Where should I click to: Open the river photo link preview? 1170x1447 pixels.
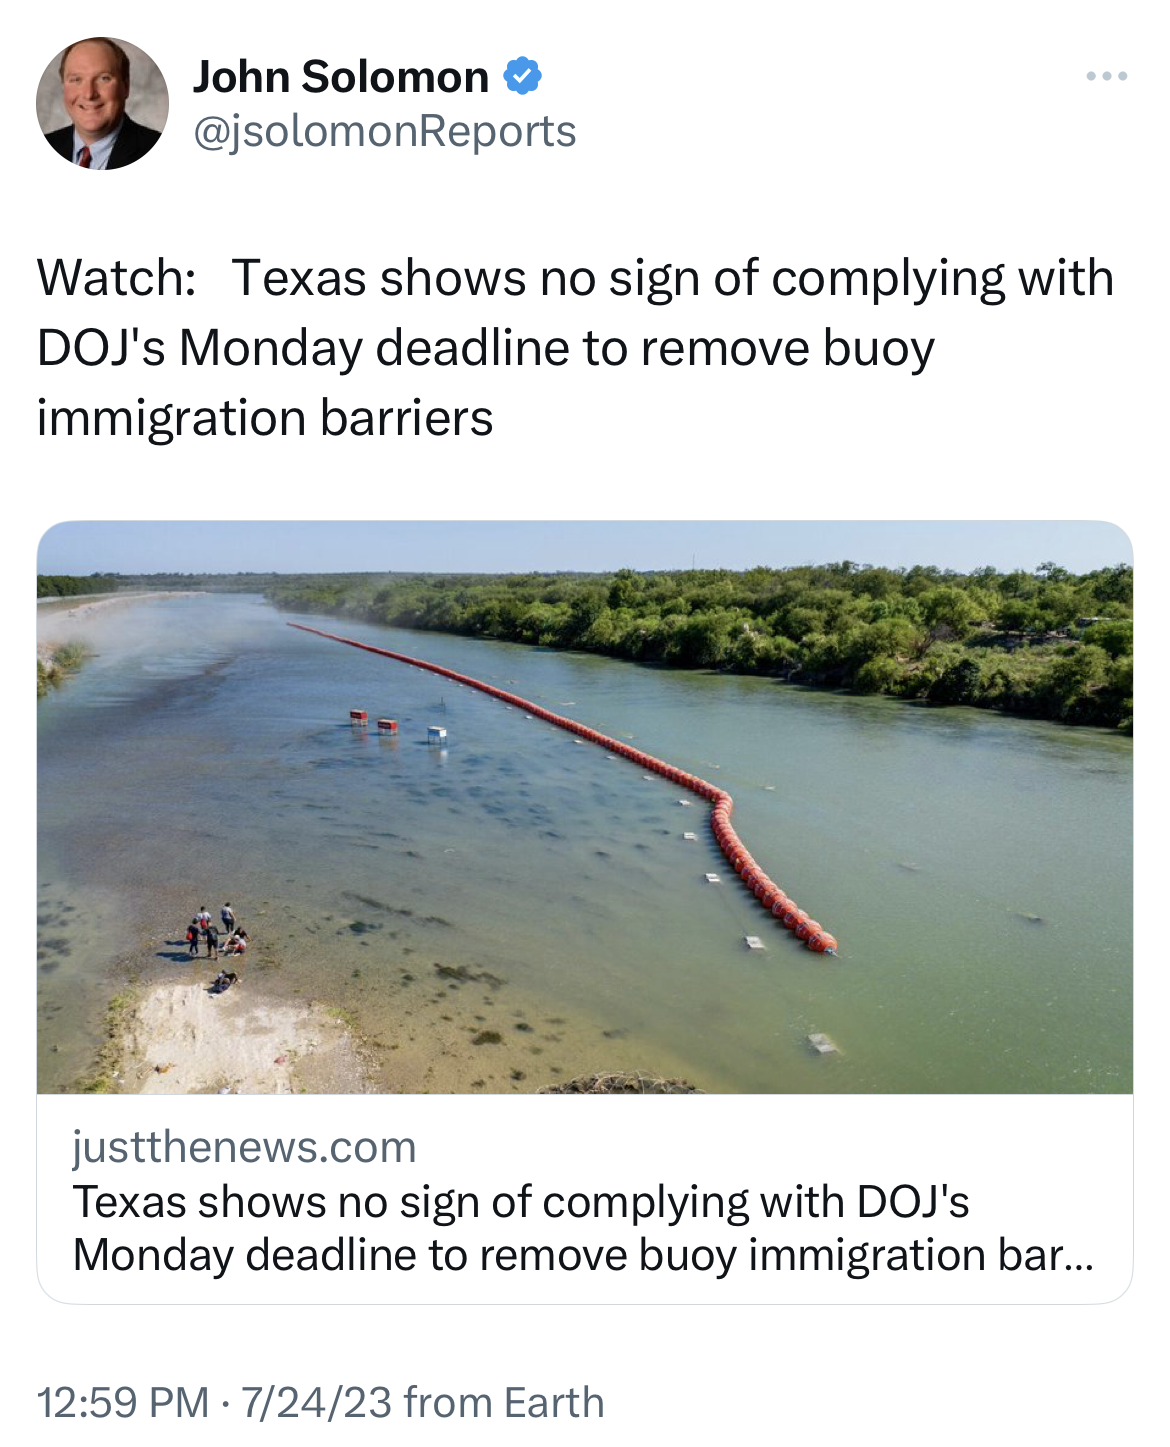585,807
